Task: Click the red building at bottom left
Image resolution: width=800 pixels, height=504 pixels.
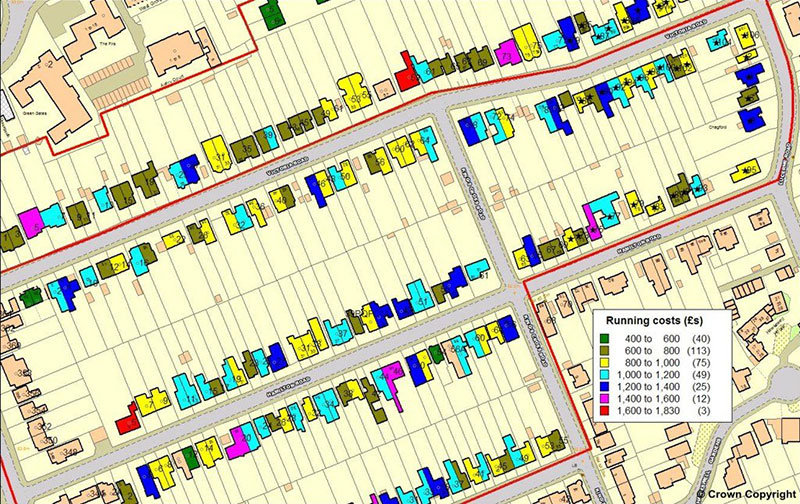Action: [x=127, y=424]
